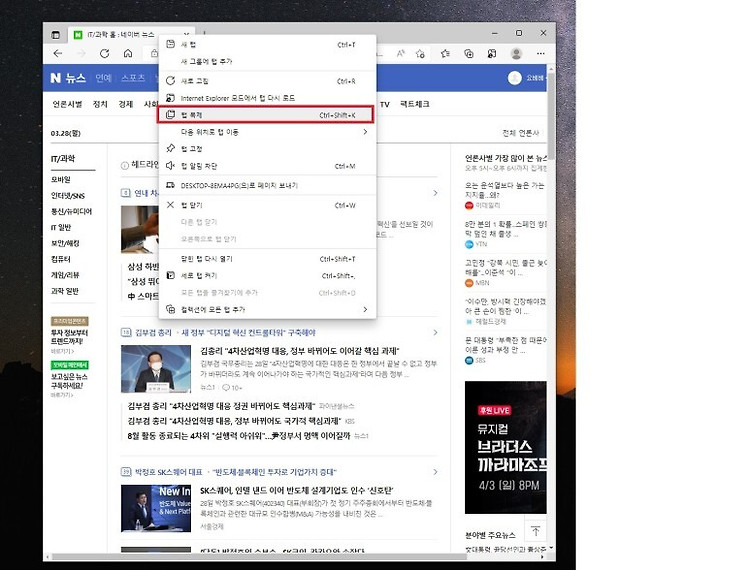Open the tab actions menu icon
The image size is (750, 570).
pos(55,34)
